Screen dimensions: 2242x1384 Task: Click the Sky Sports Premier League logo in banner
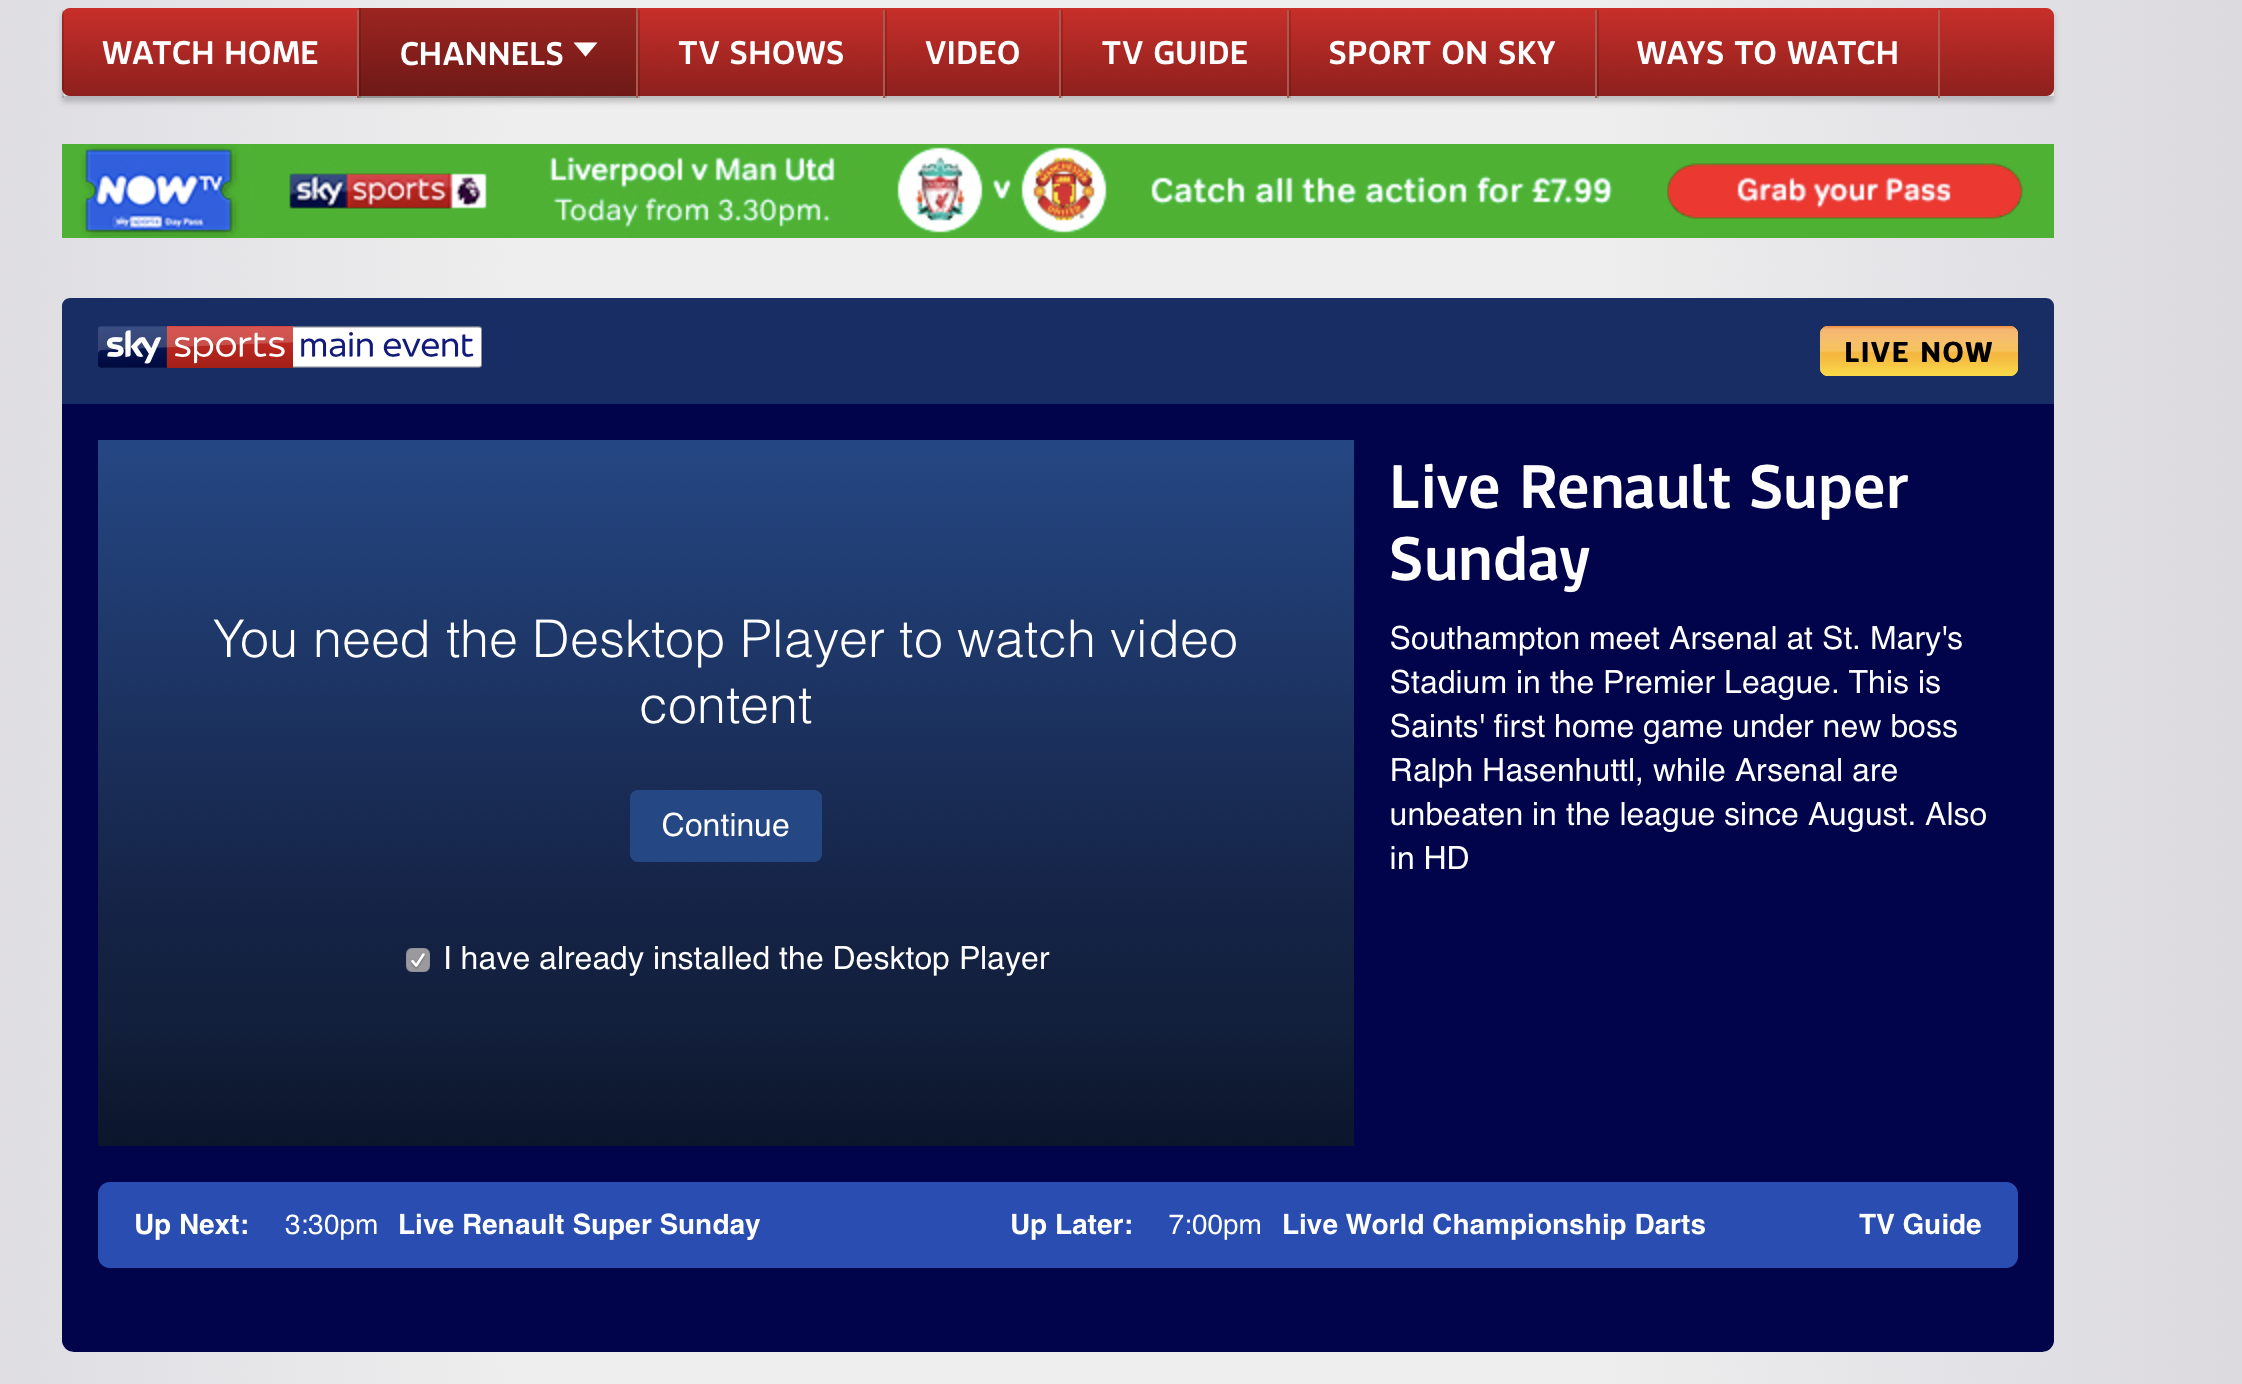(388, 190)
